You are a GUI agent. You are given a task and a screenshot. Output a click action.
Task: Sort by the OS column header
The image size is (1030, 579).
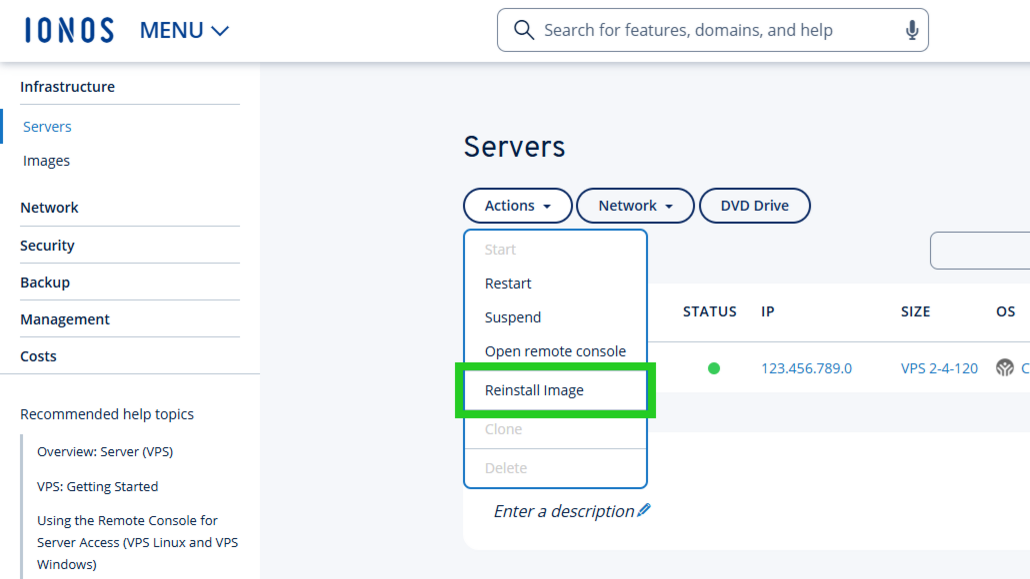tap(1006, 312)
